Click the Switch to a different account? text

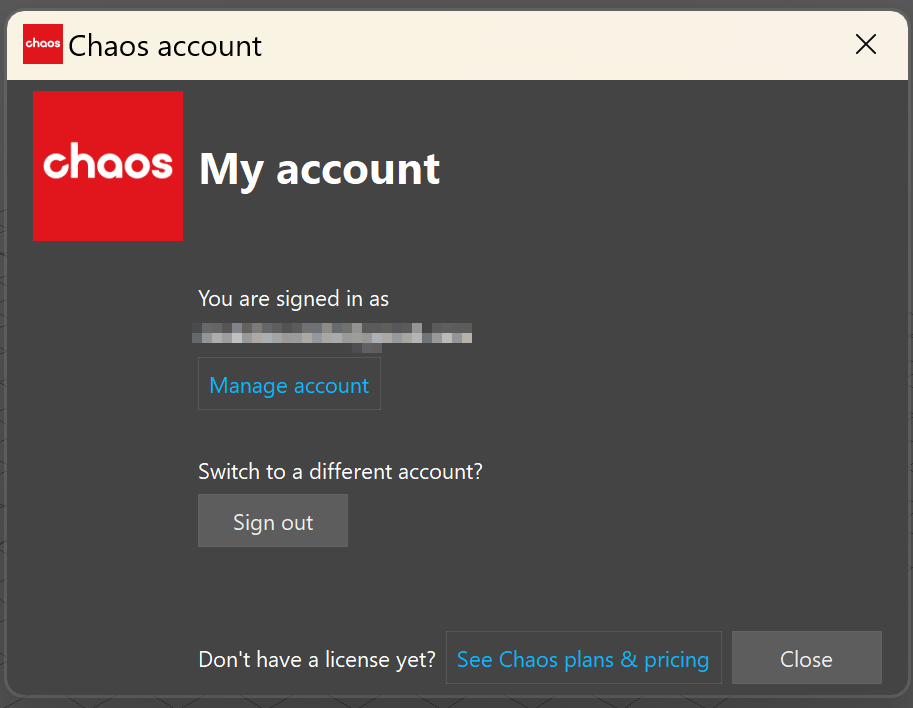point(341,472)
